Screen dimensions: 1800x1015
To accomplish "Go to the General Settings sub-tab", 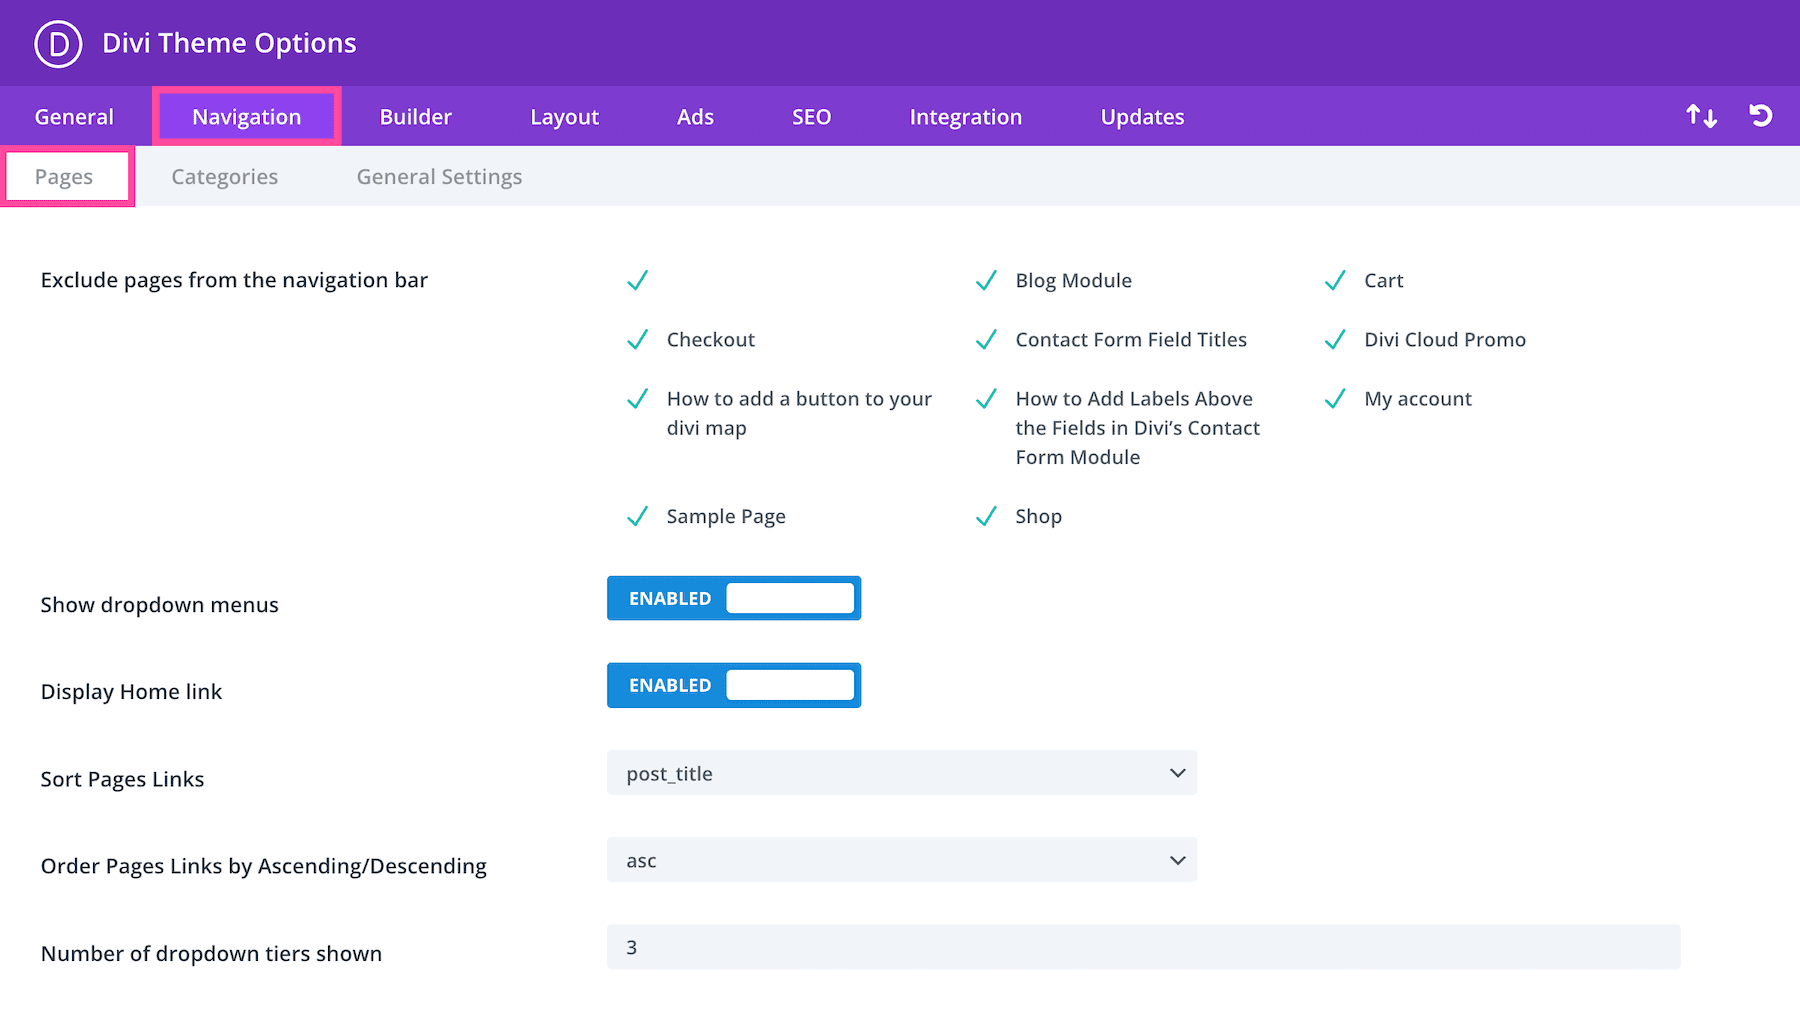I will [x=439, y=177].
